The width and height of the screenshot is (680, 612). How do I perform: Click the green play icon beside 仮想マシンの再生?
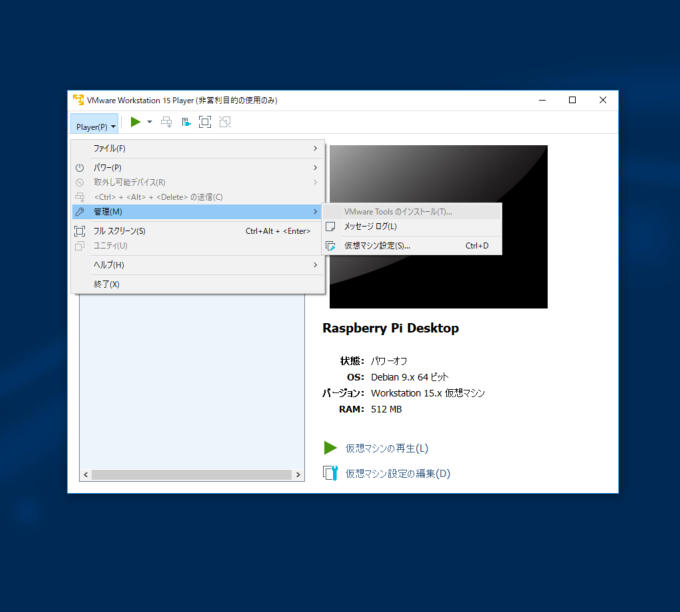(x=330, y=448)
